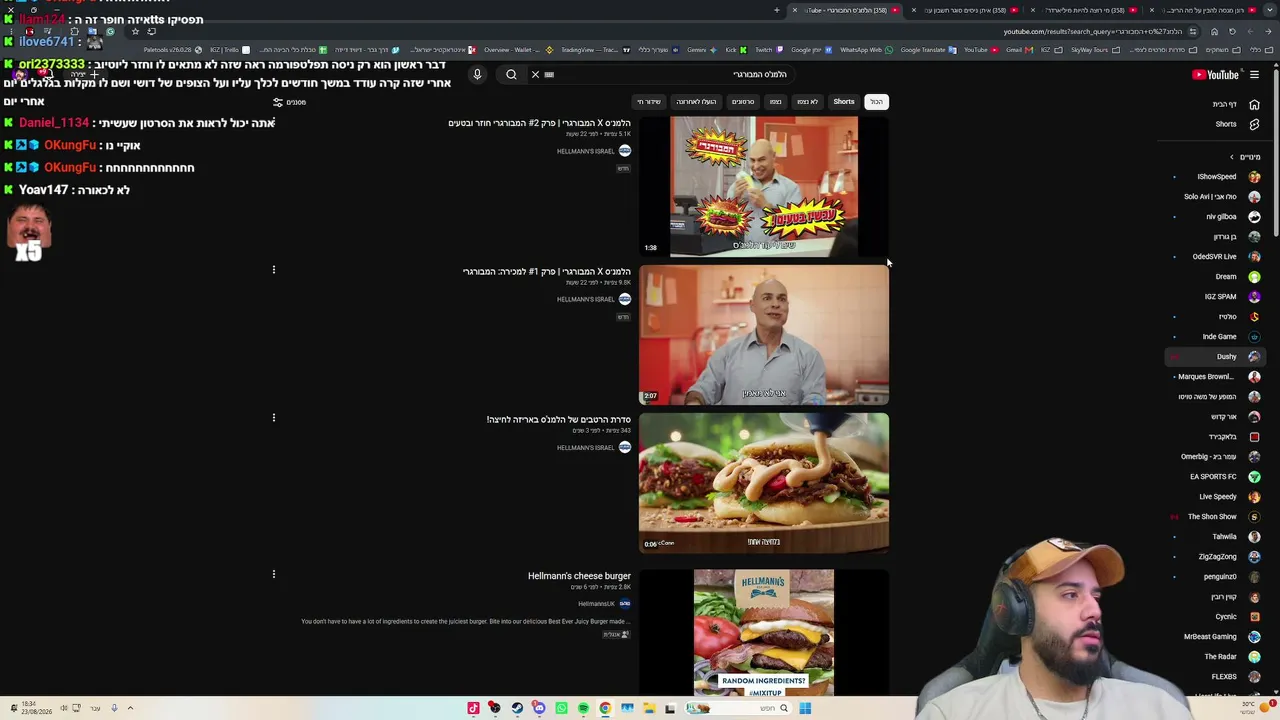1280x720 pixels.
Task: Select the הועלו לאחרונה filter chip
Action: tap(696, 102)
